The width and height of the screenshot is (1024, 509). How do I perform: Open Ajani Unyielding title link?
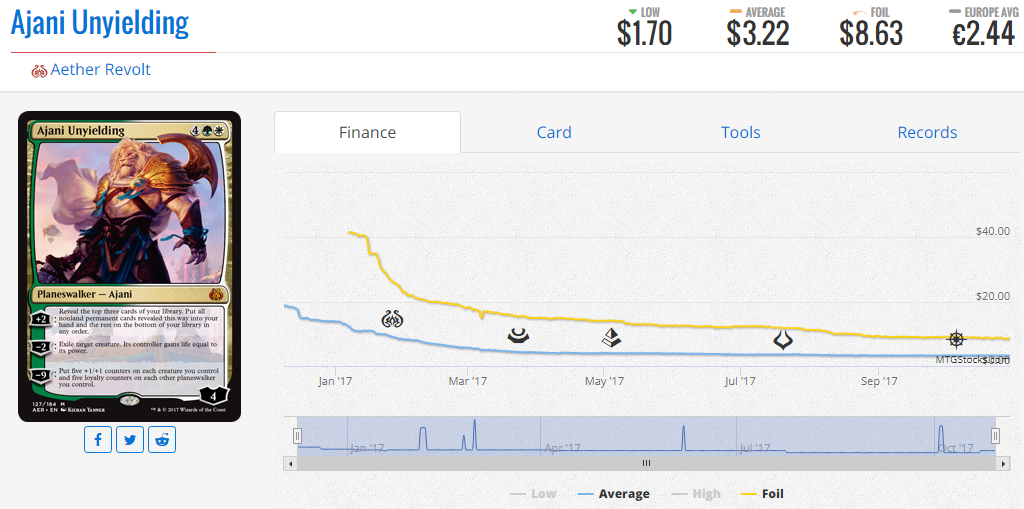[100, 23]
